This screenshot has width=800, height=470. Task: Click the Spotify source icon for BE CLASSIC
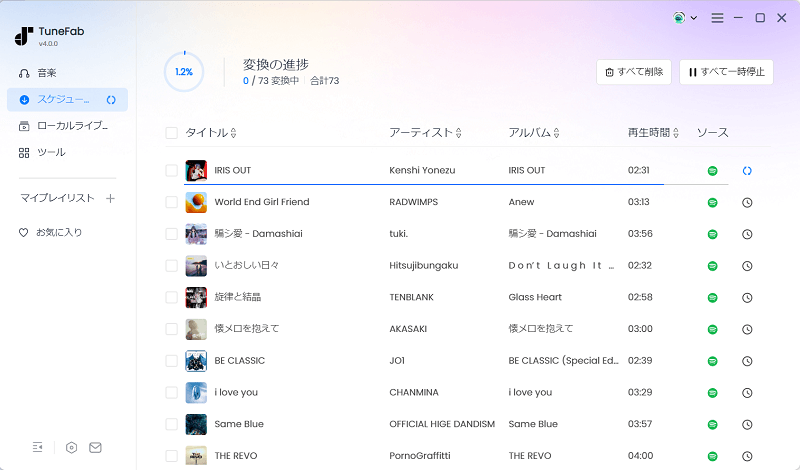(x=712, y=360)
